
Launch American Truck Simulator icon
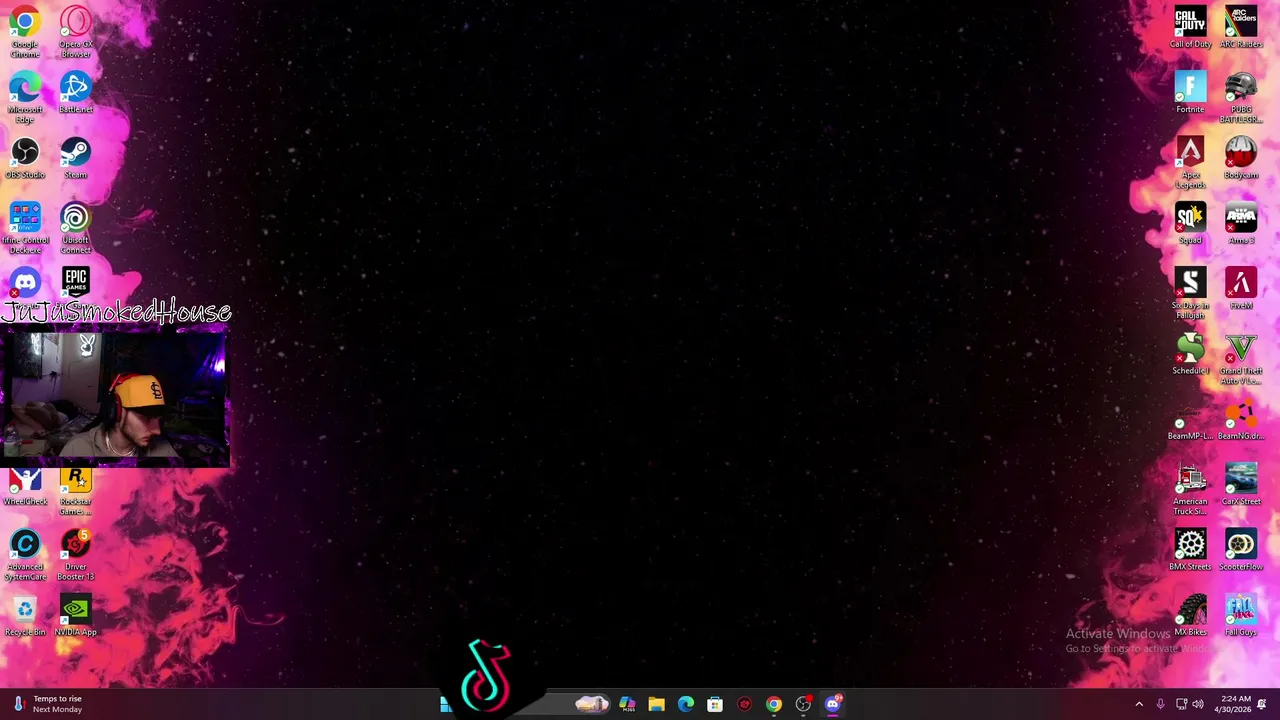click(1190, 489)
